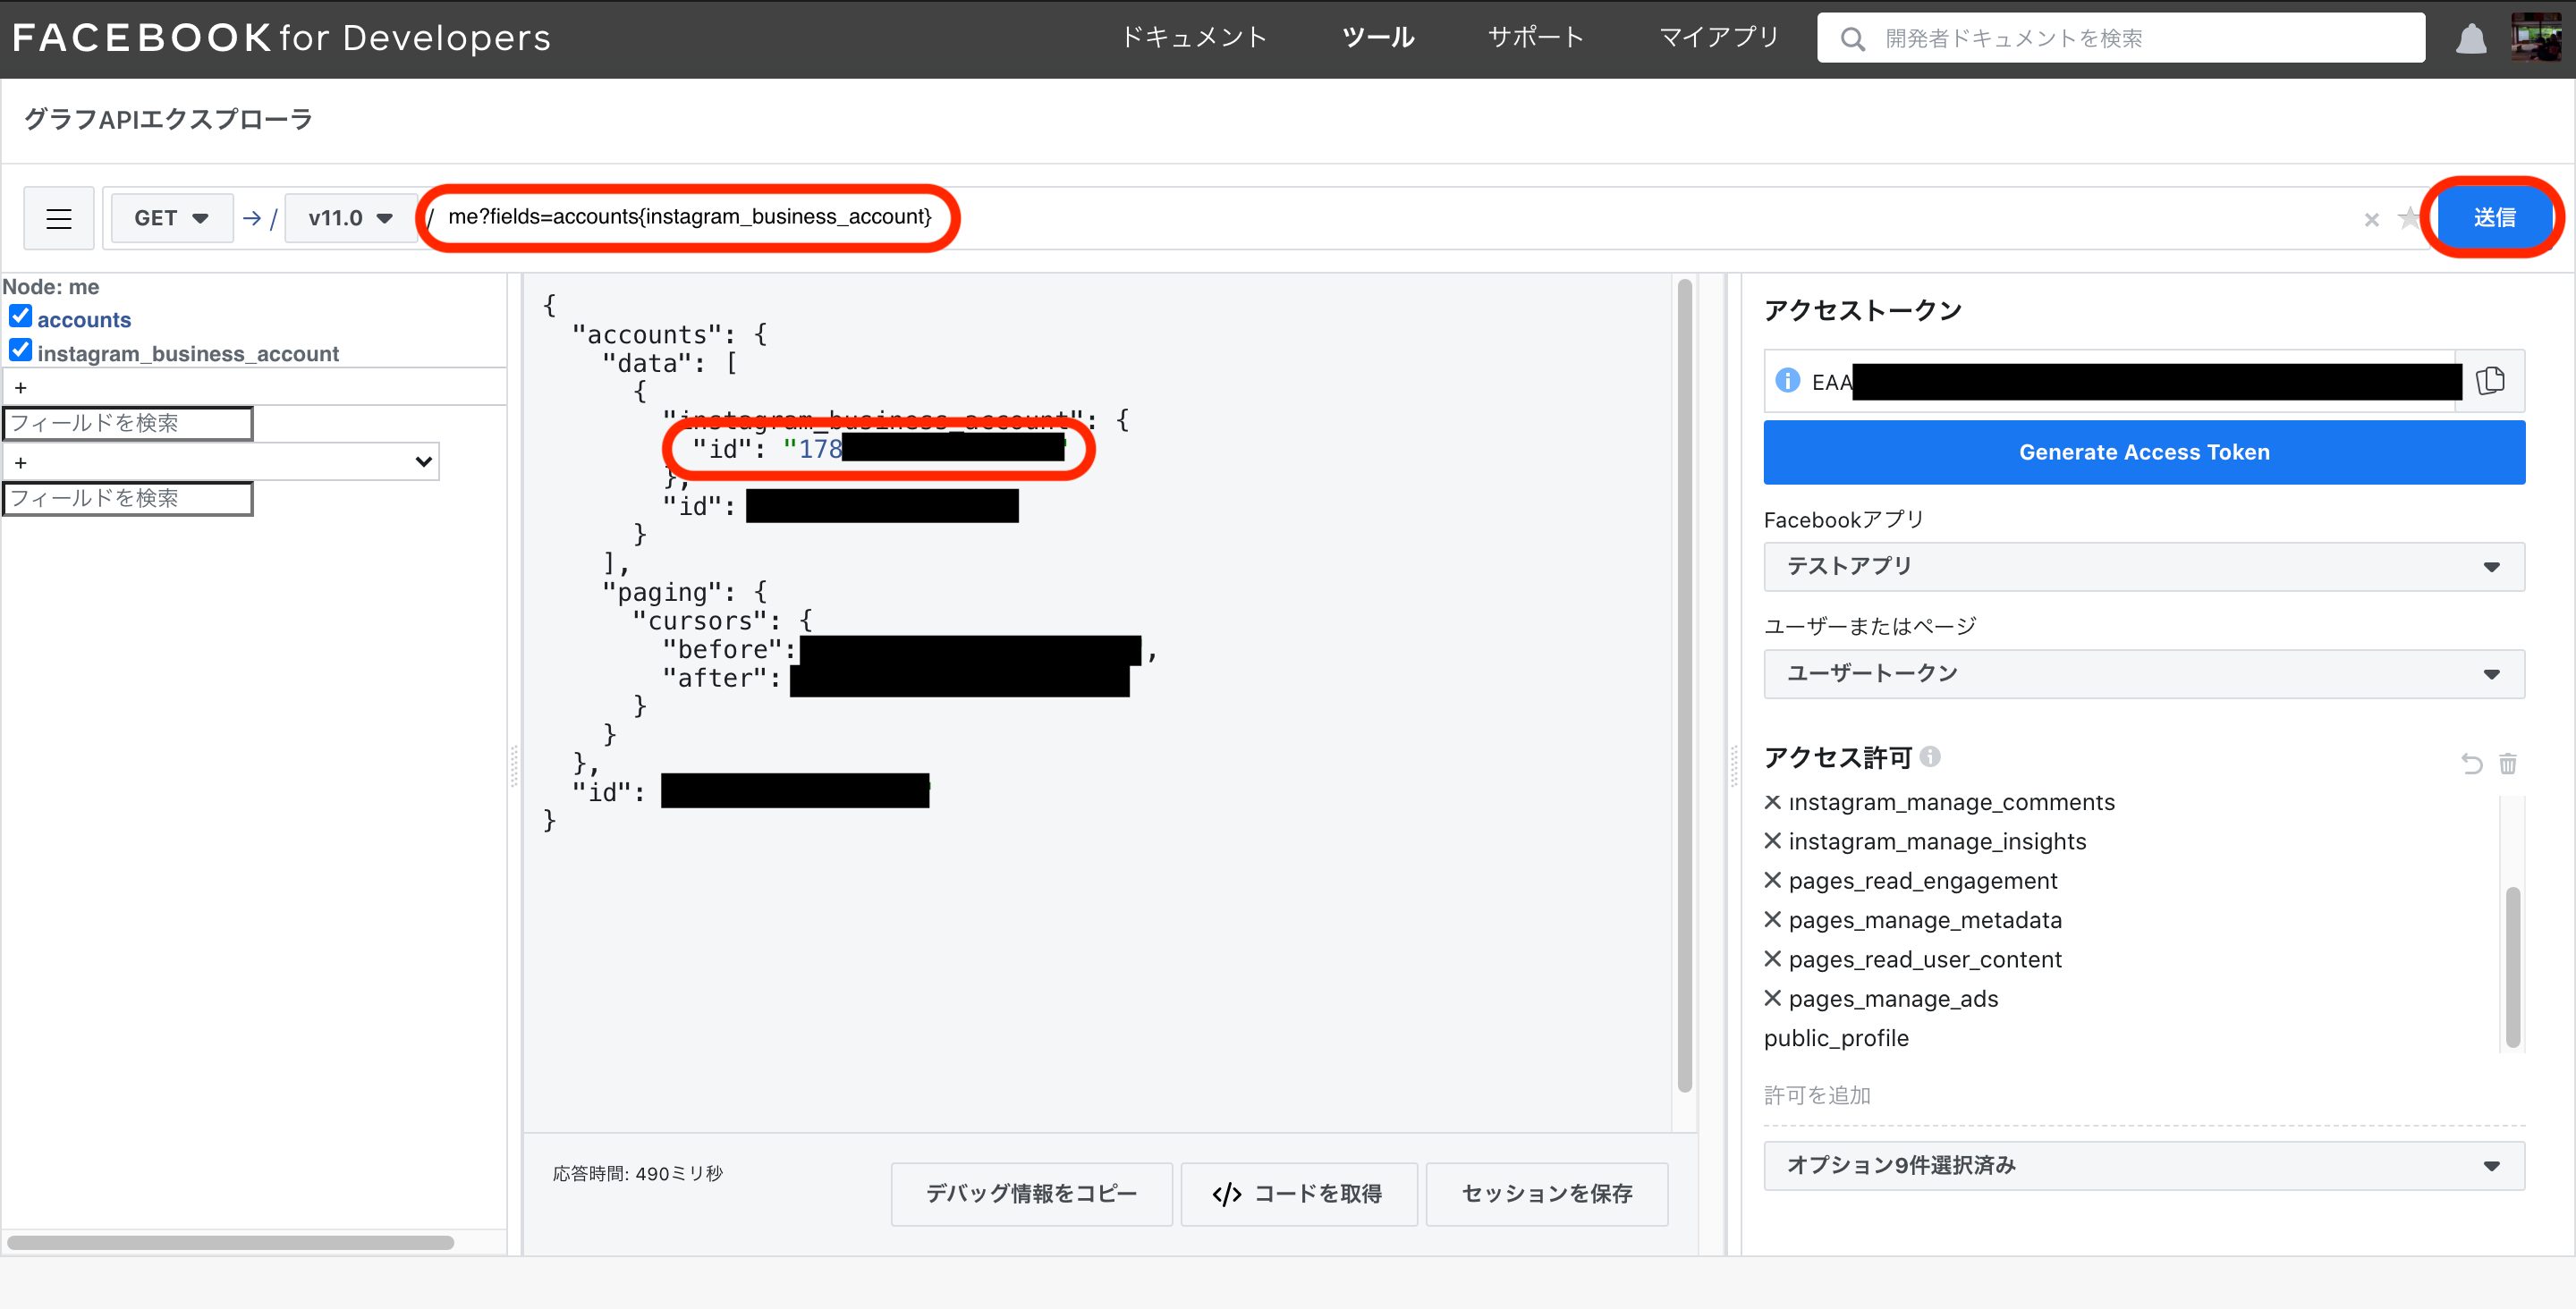
Task: Click the permissions list scrollbar
Action: pos(2512,966)
